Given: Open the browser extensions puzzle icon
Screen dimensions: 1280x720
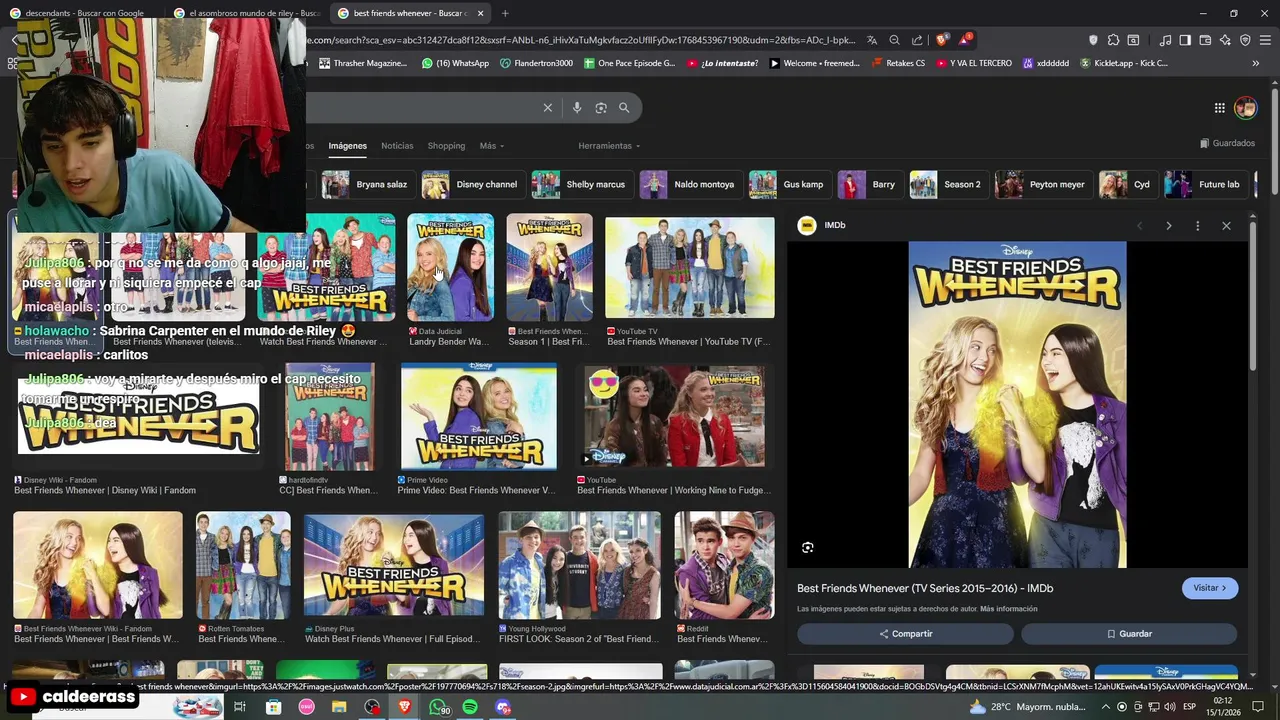Looking at the screenshot, I should tap(1113, 40).
